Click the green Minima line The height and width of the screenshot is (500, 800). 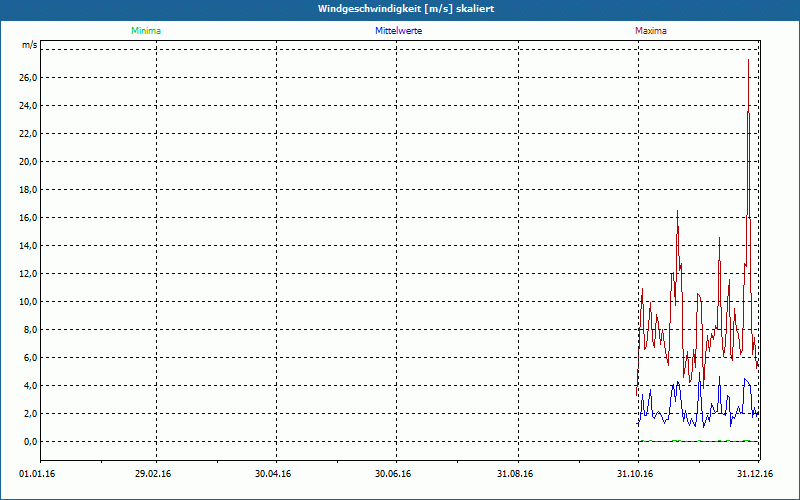pos(700,440)
